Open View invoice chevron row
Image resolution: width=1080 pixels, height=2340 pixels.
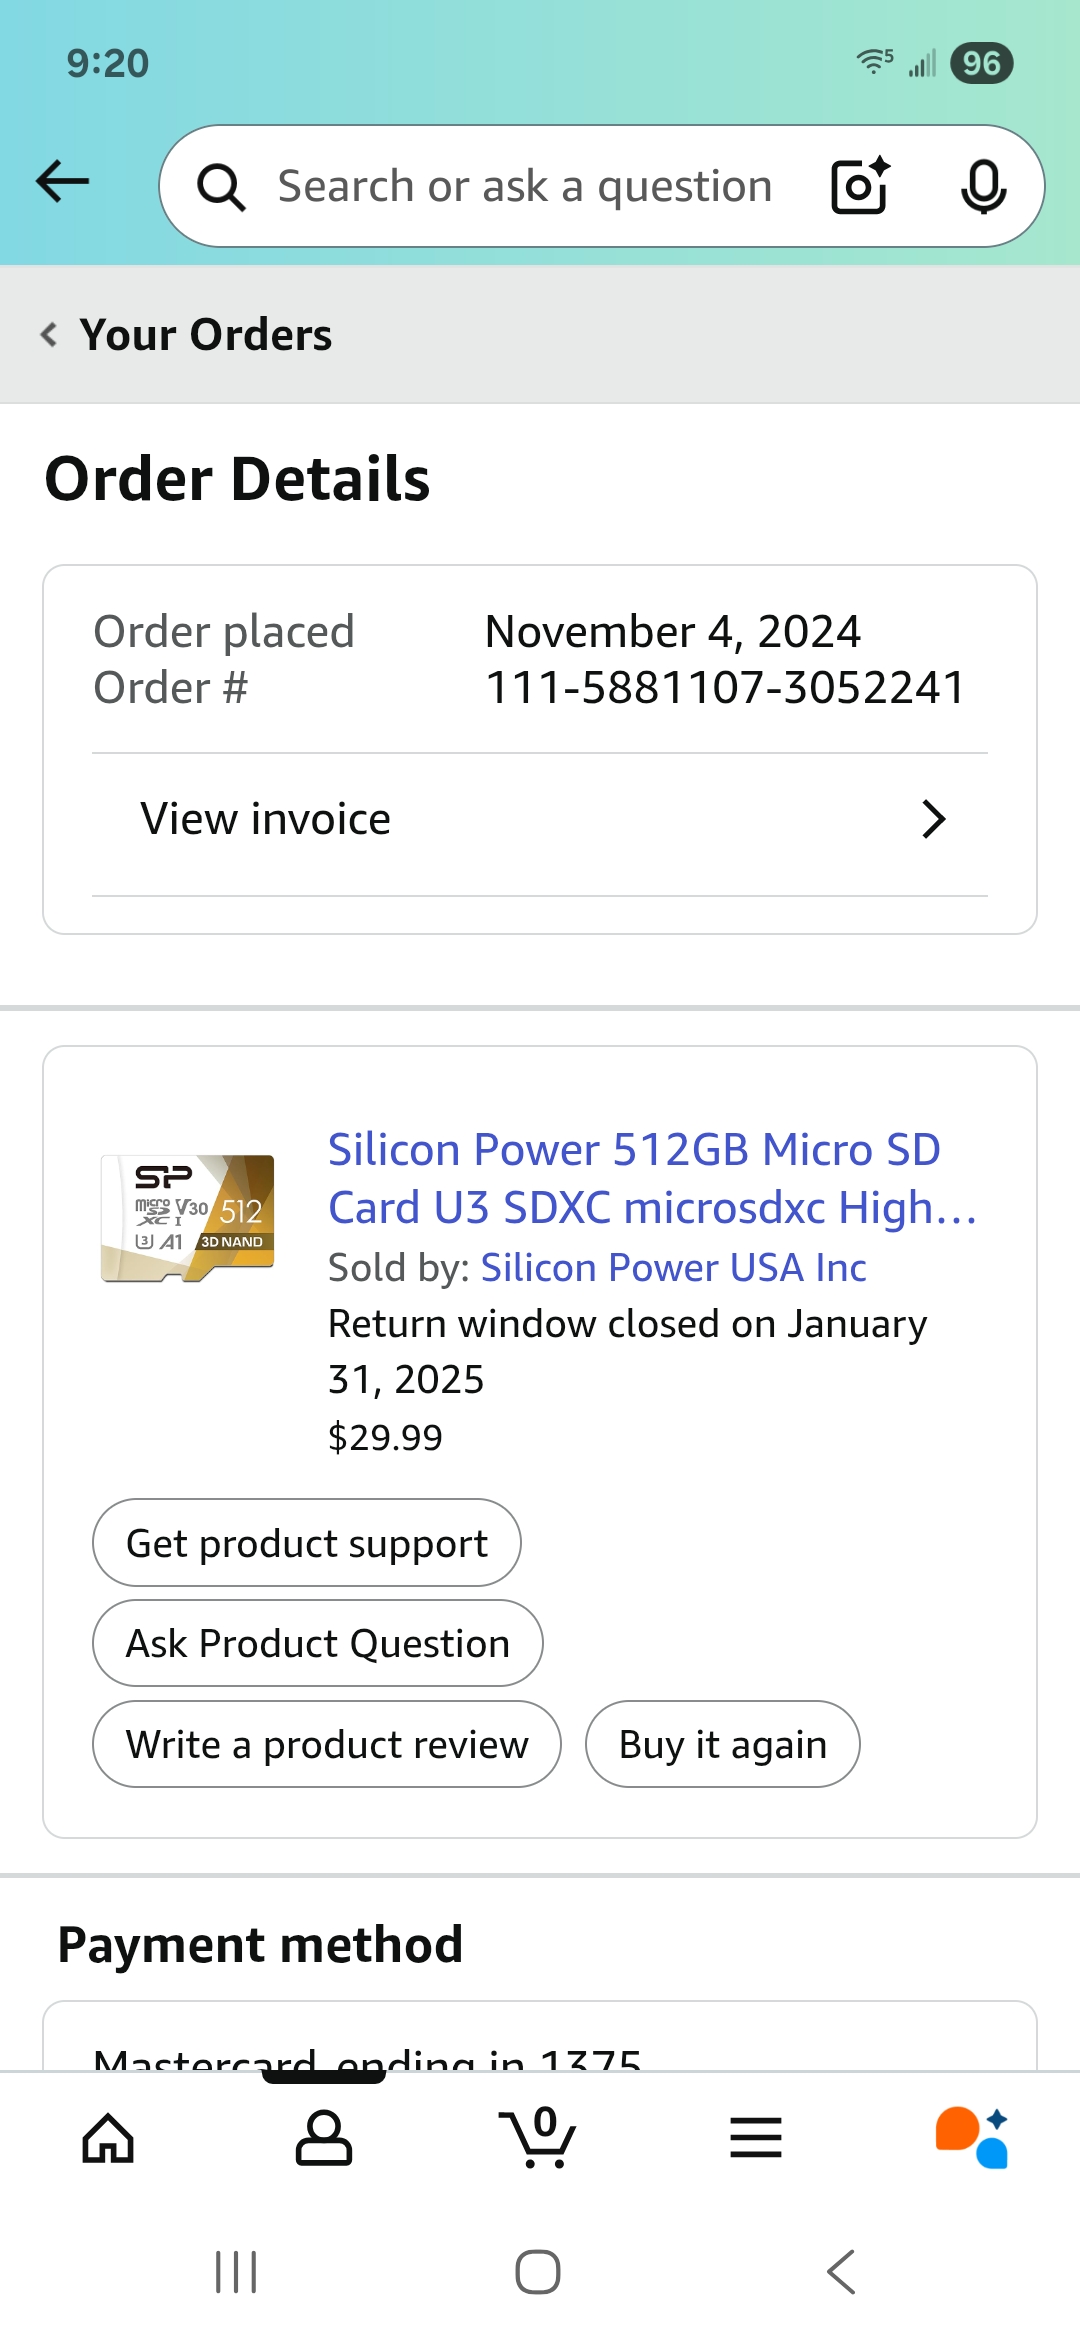(x=540, y=820)
